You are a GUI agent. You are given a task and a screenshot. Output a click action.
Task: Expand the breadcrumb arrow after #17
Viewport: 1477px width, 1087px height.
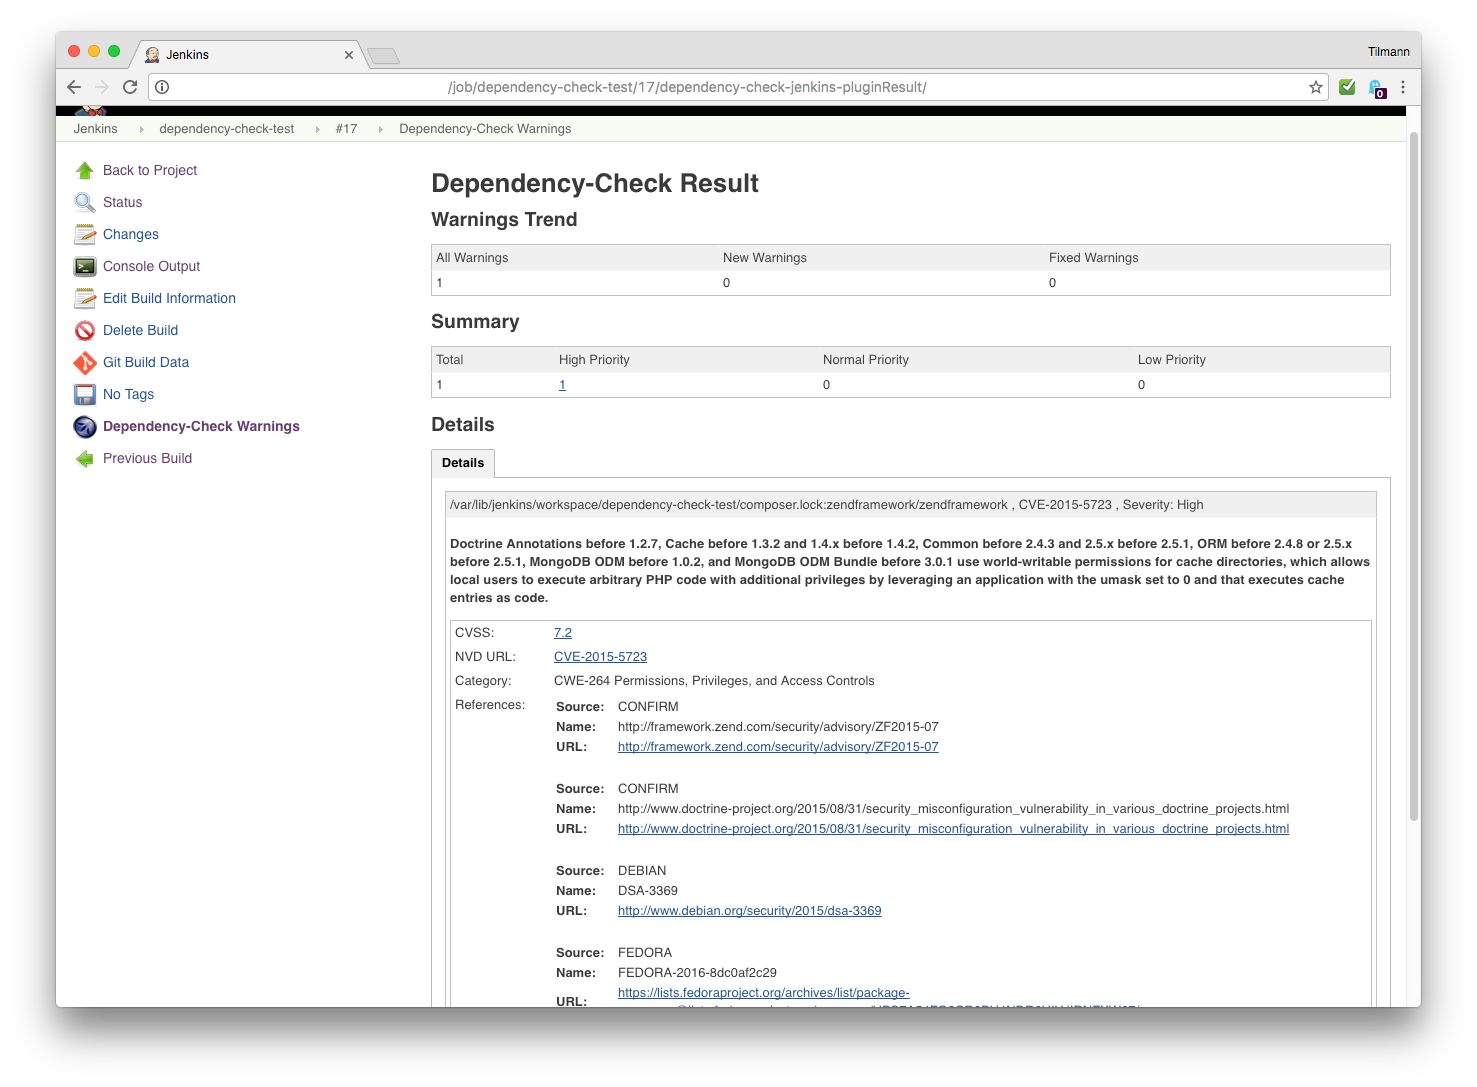click(x=380, y=129)
